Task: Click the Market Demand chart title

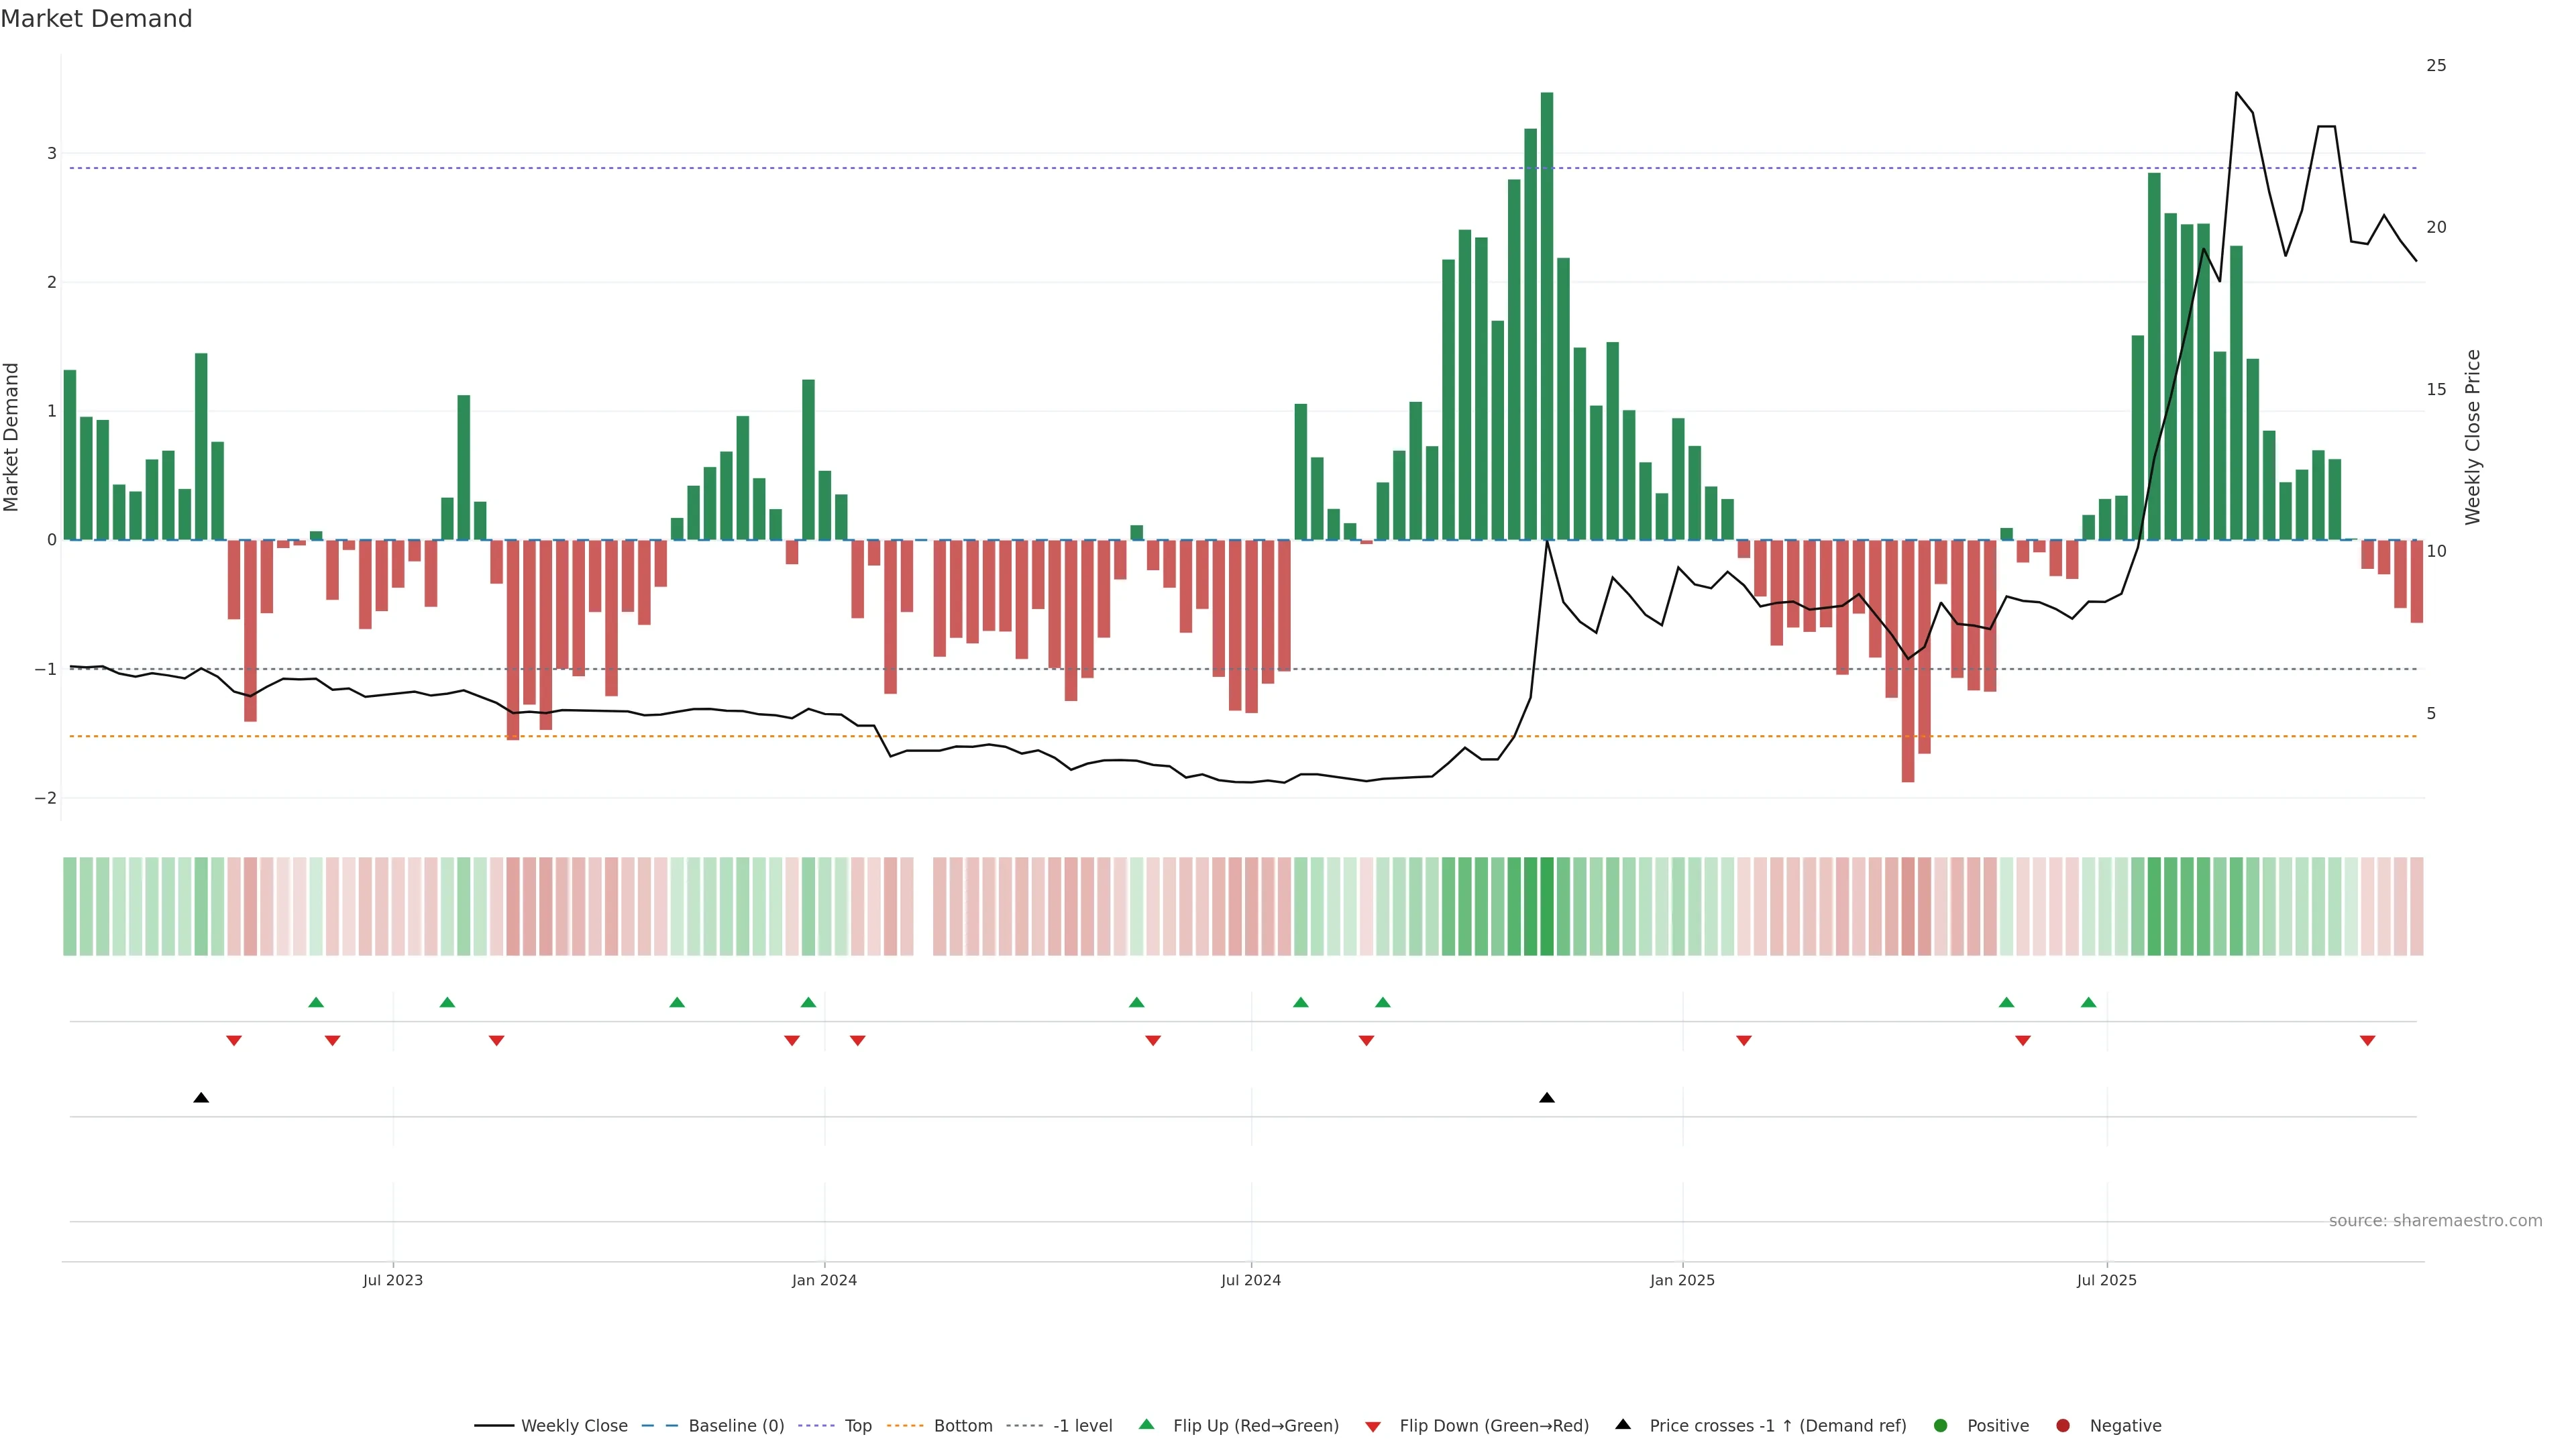Action: click(x=96, y=19)
